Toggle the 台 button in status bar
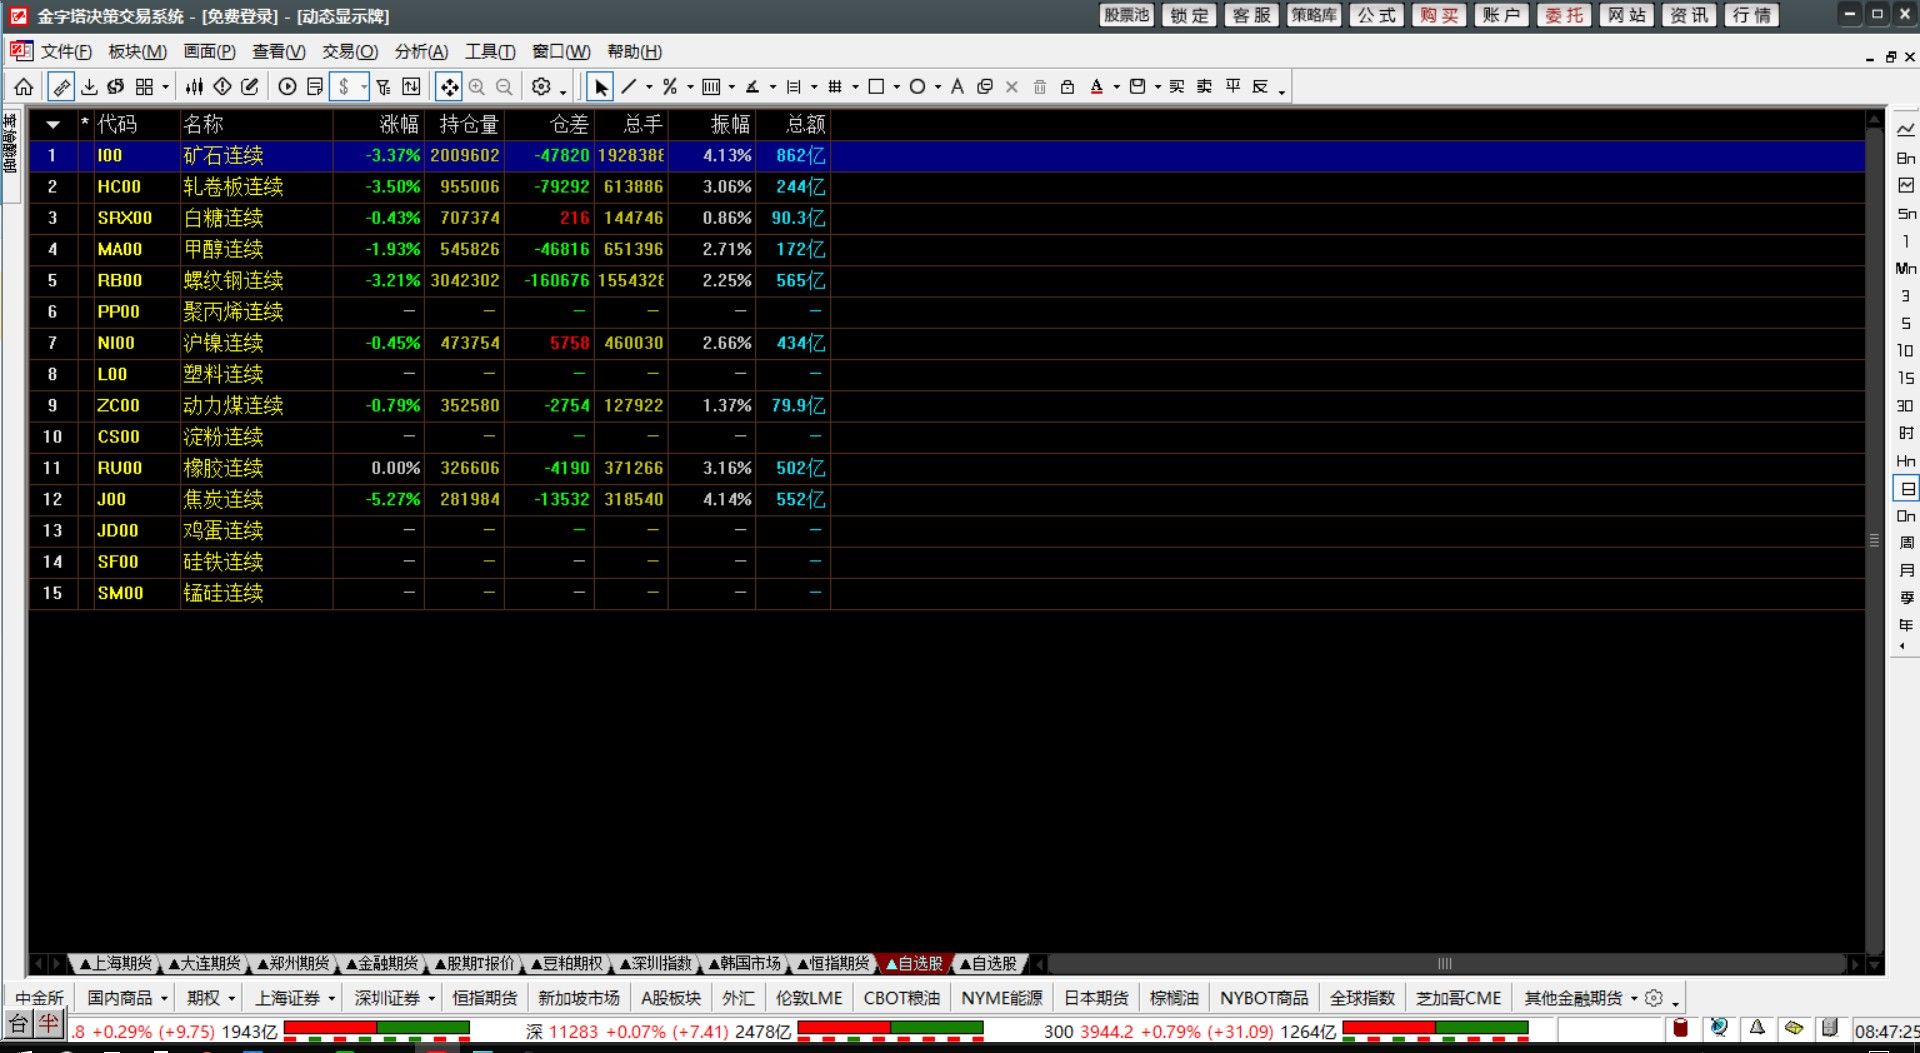This screenshot has height=1053, width=1920. [x=18, y=1024]
